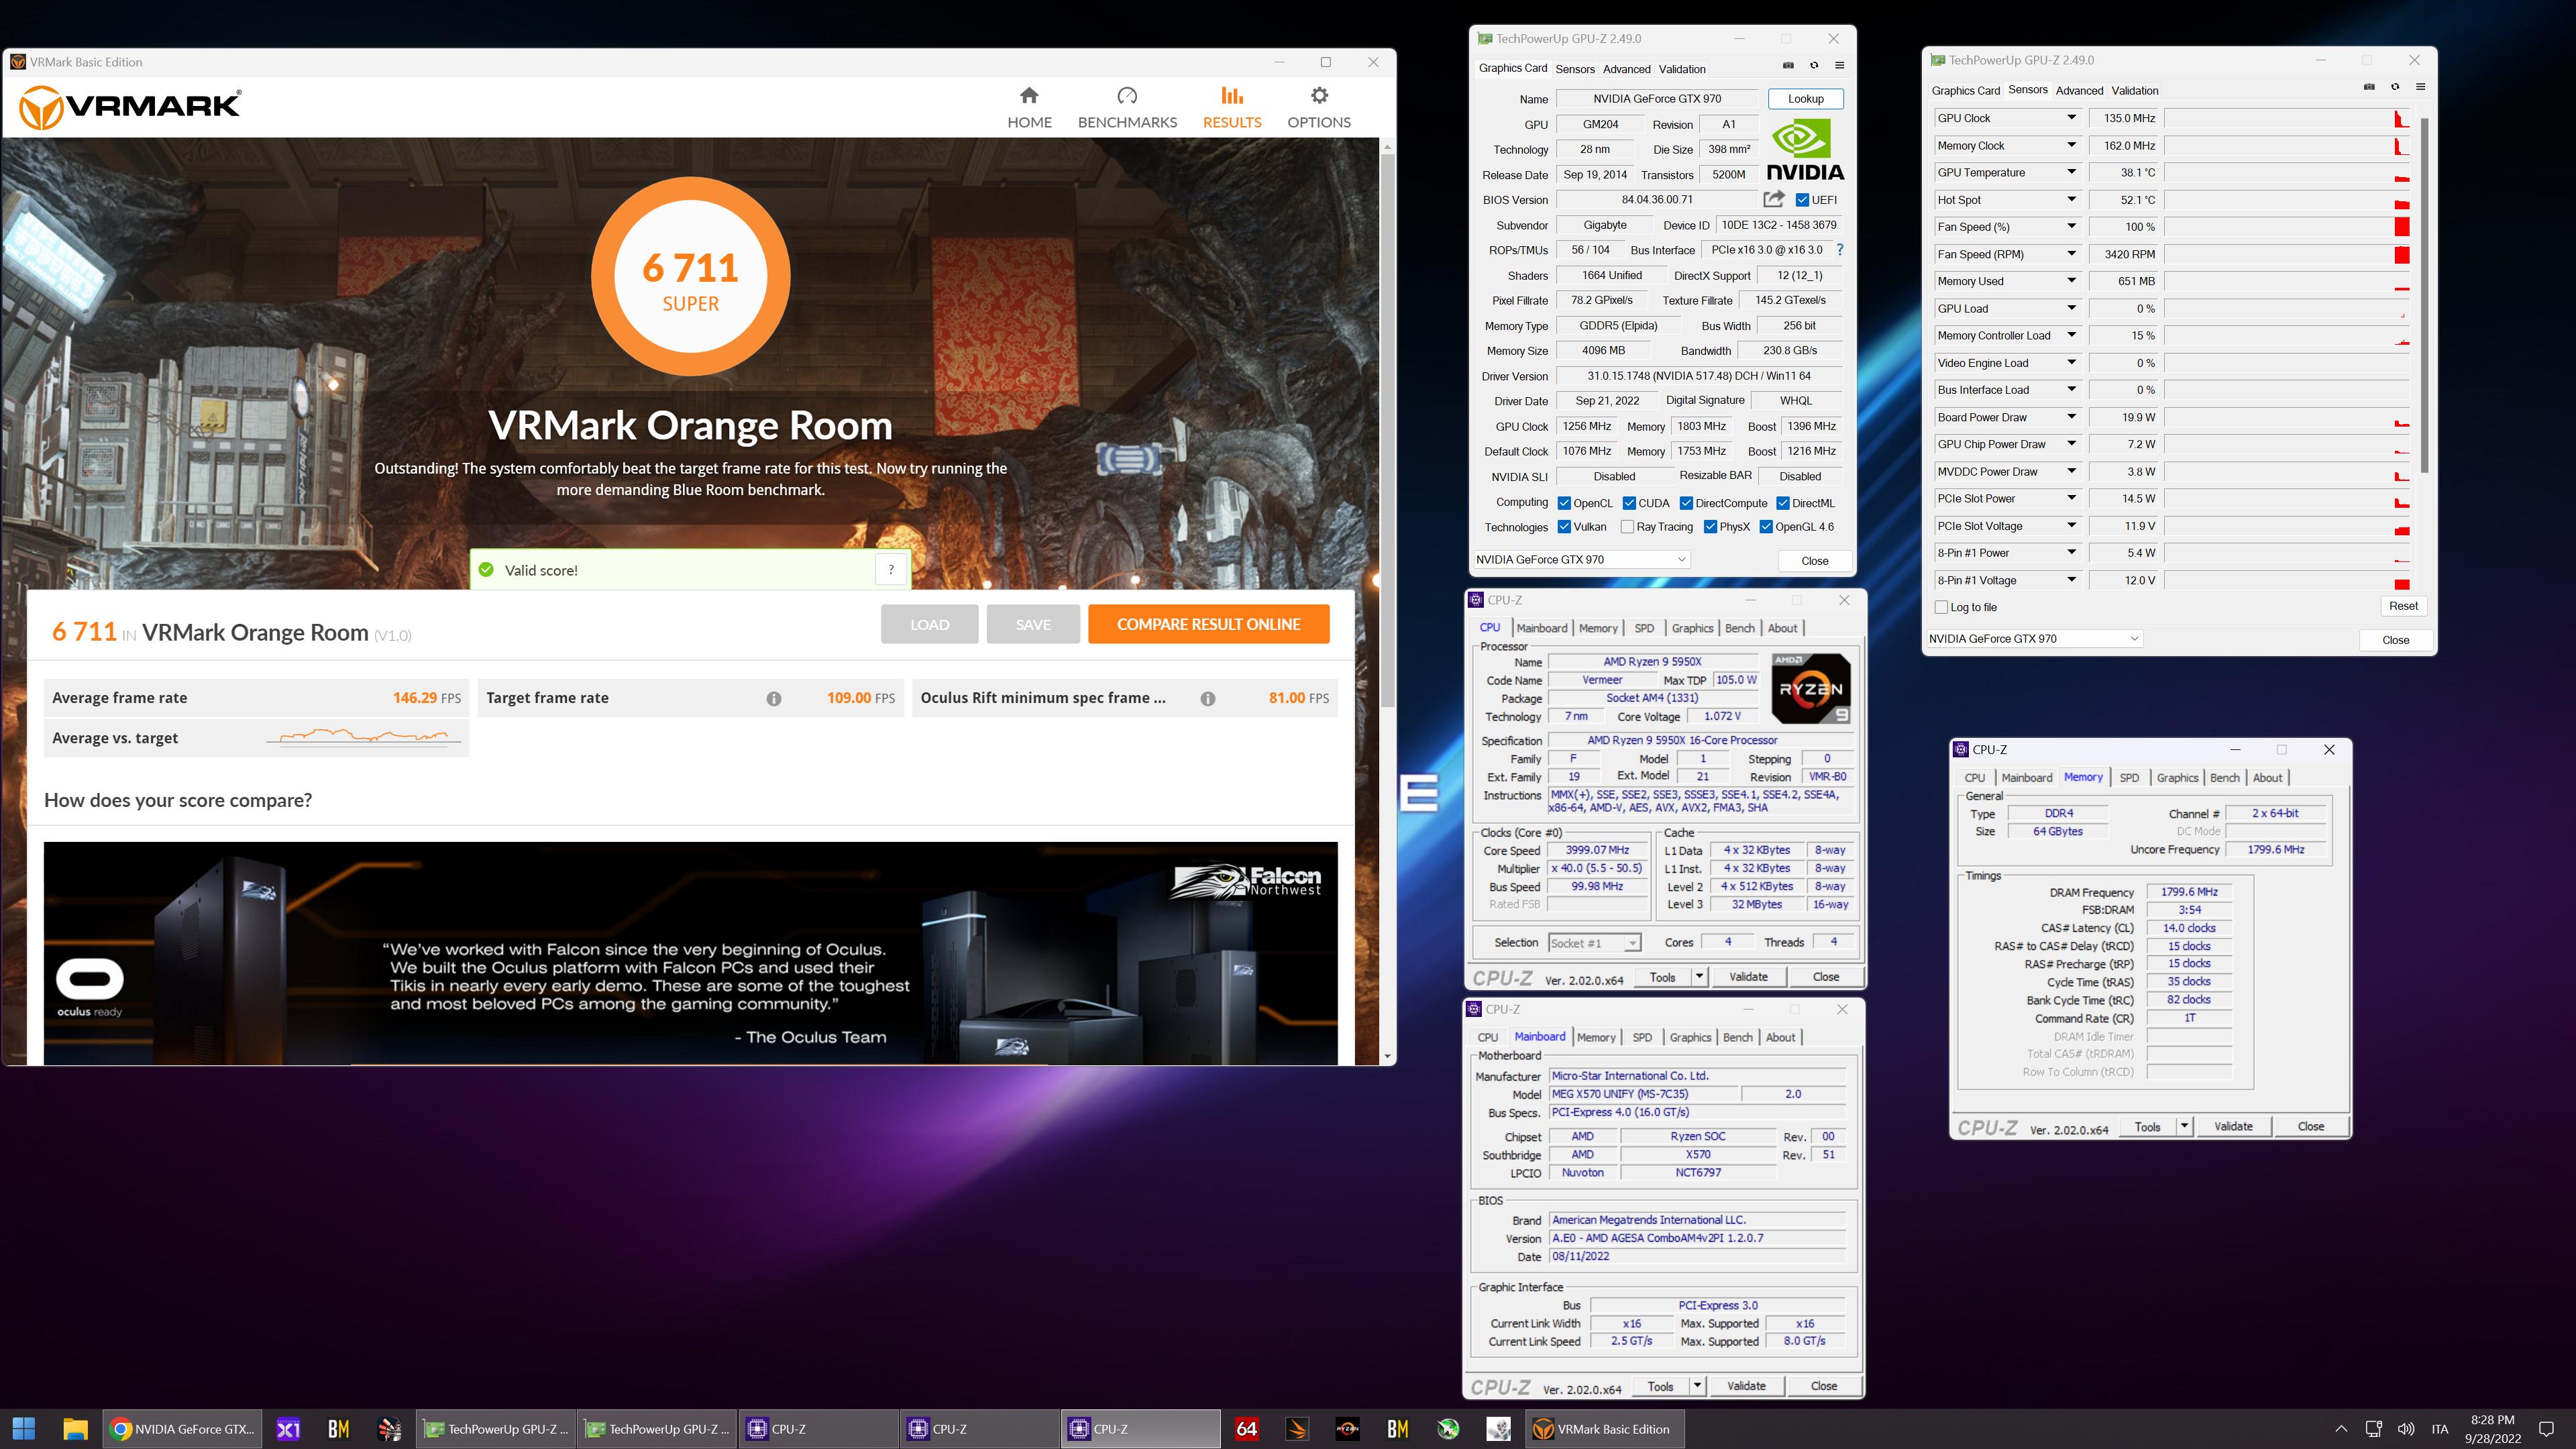Click the GPU name field in GPU-Z

coord(1657,99)
